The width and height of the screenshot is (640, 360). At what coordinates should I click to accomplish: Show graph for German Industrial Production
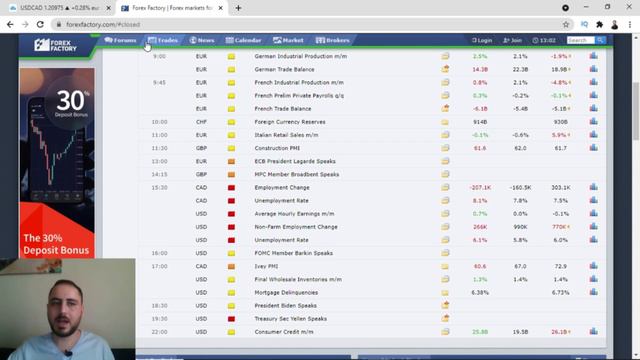tap(593, 56)
